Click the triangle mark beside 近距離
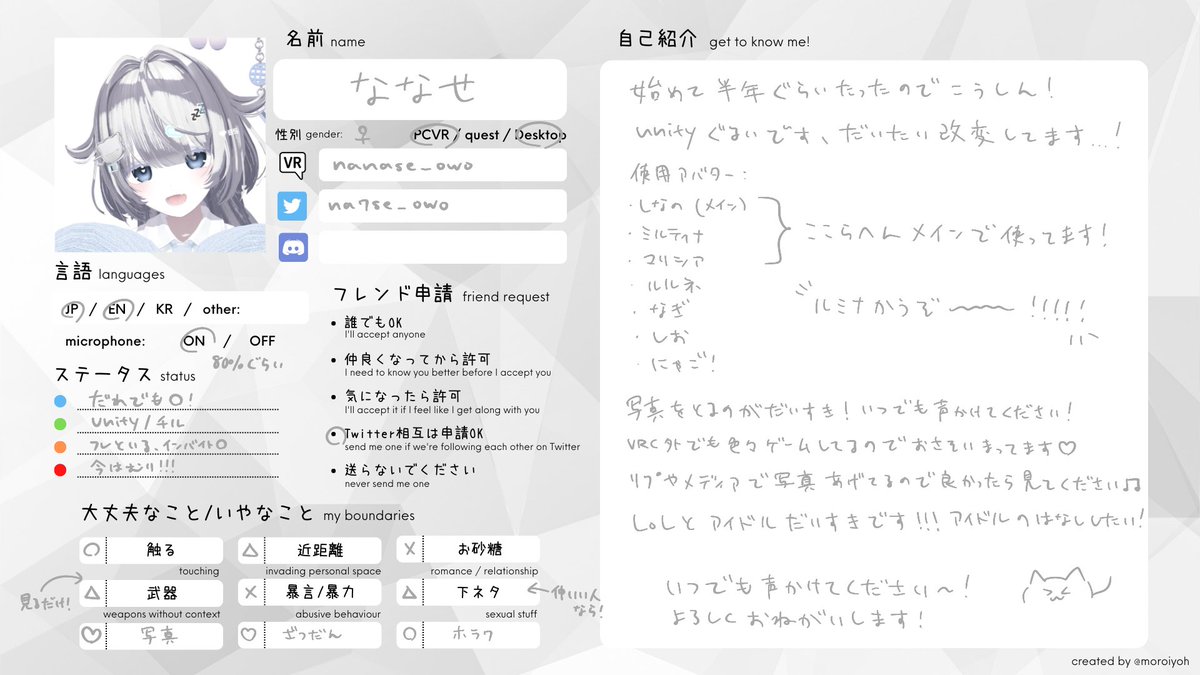This screenshot has height=675, width=1200. click(250, 550)
